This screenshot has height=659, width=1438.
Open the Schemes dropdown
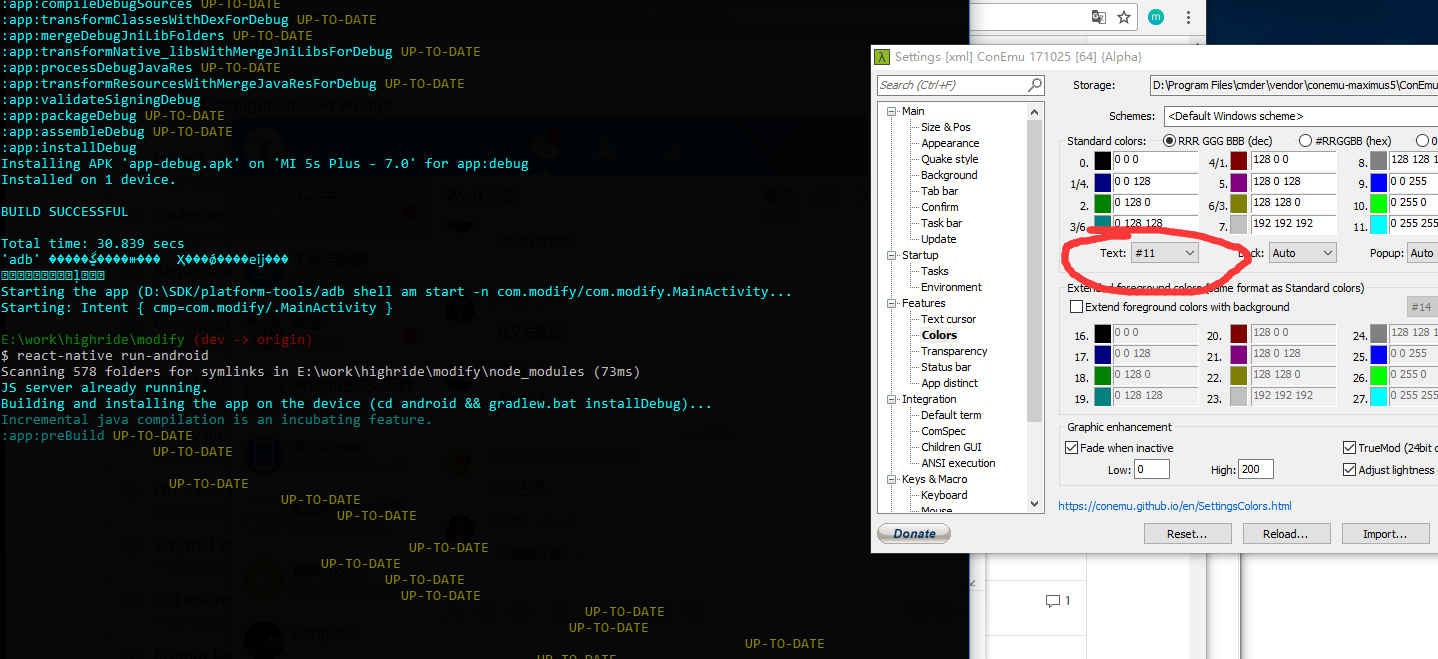(1300, 116)
